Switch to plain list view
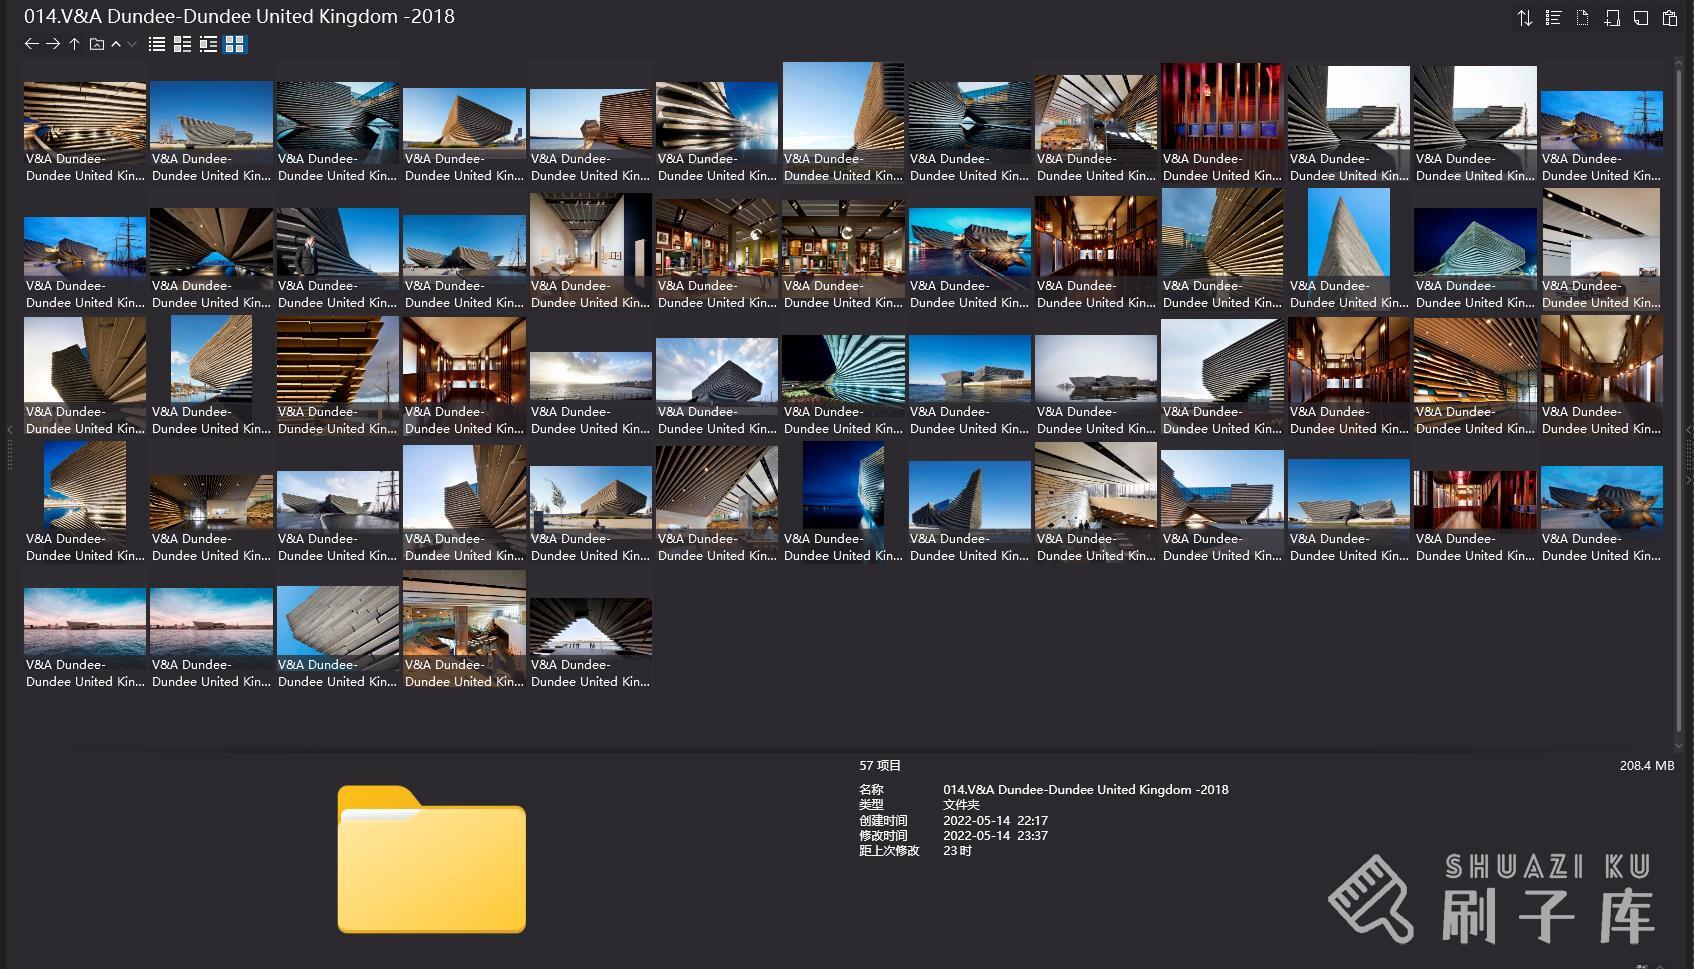 (157, 44)
